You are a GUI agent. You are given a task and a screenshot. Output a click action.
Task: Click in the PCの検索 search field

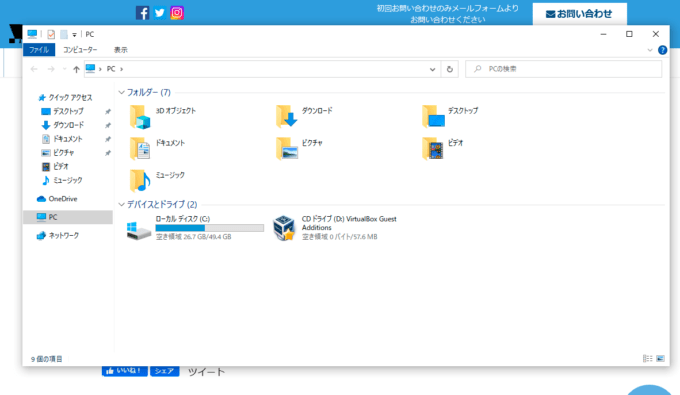563,69
